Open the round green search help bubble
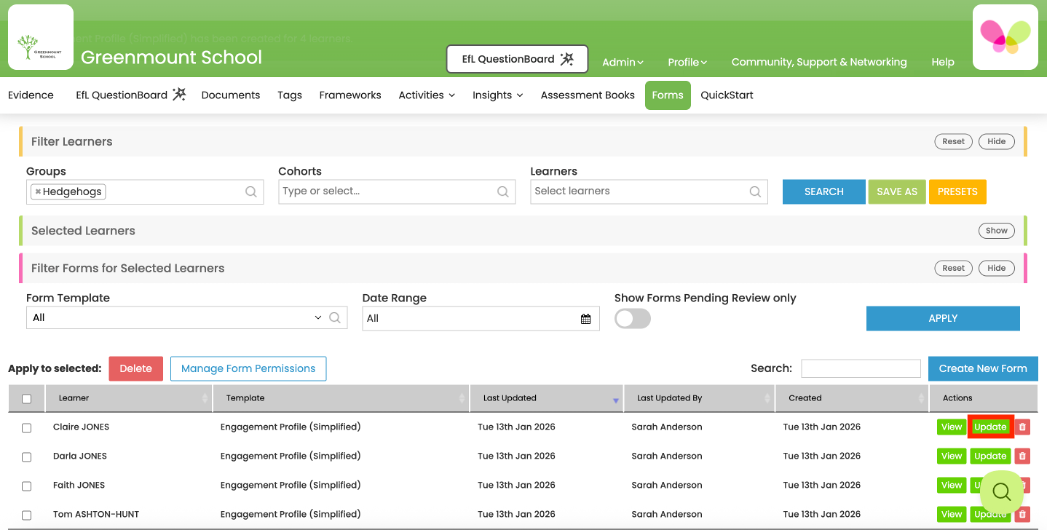This screenshot has height=530, width=1048. pos(1001,493)
